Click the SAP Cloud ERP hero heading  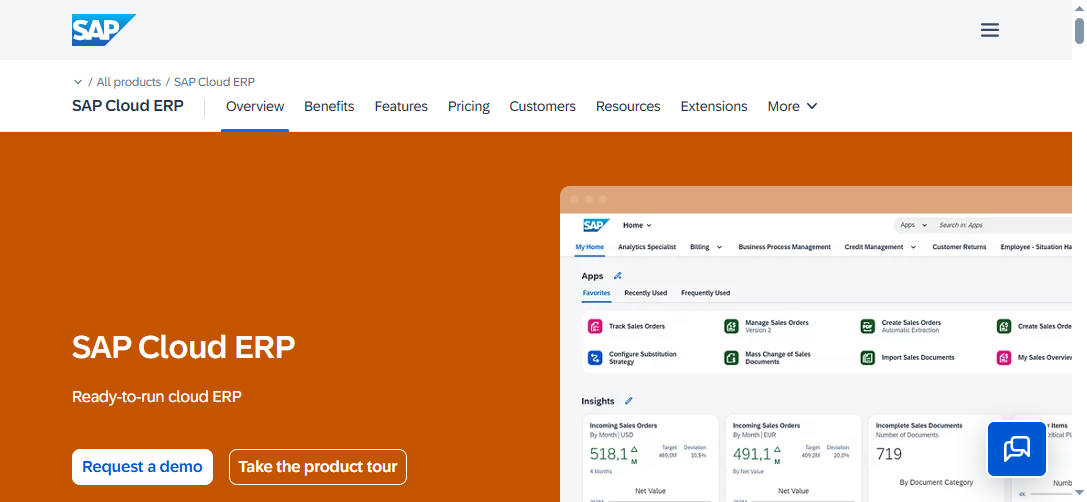coord(184,347)
